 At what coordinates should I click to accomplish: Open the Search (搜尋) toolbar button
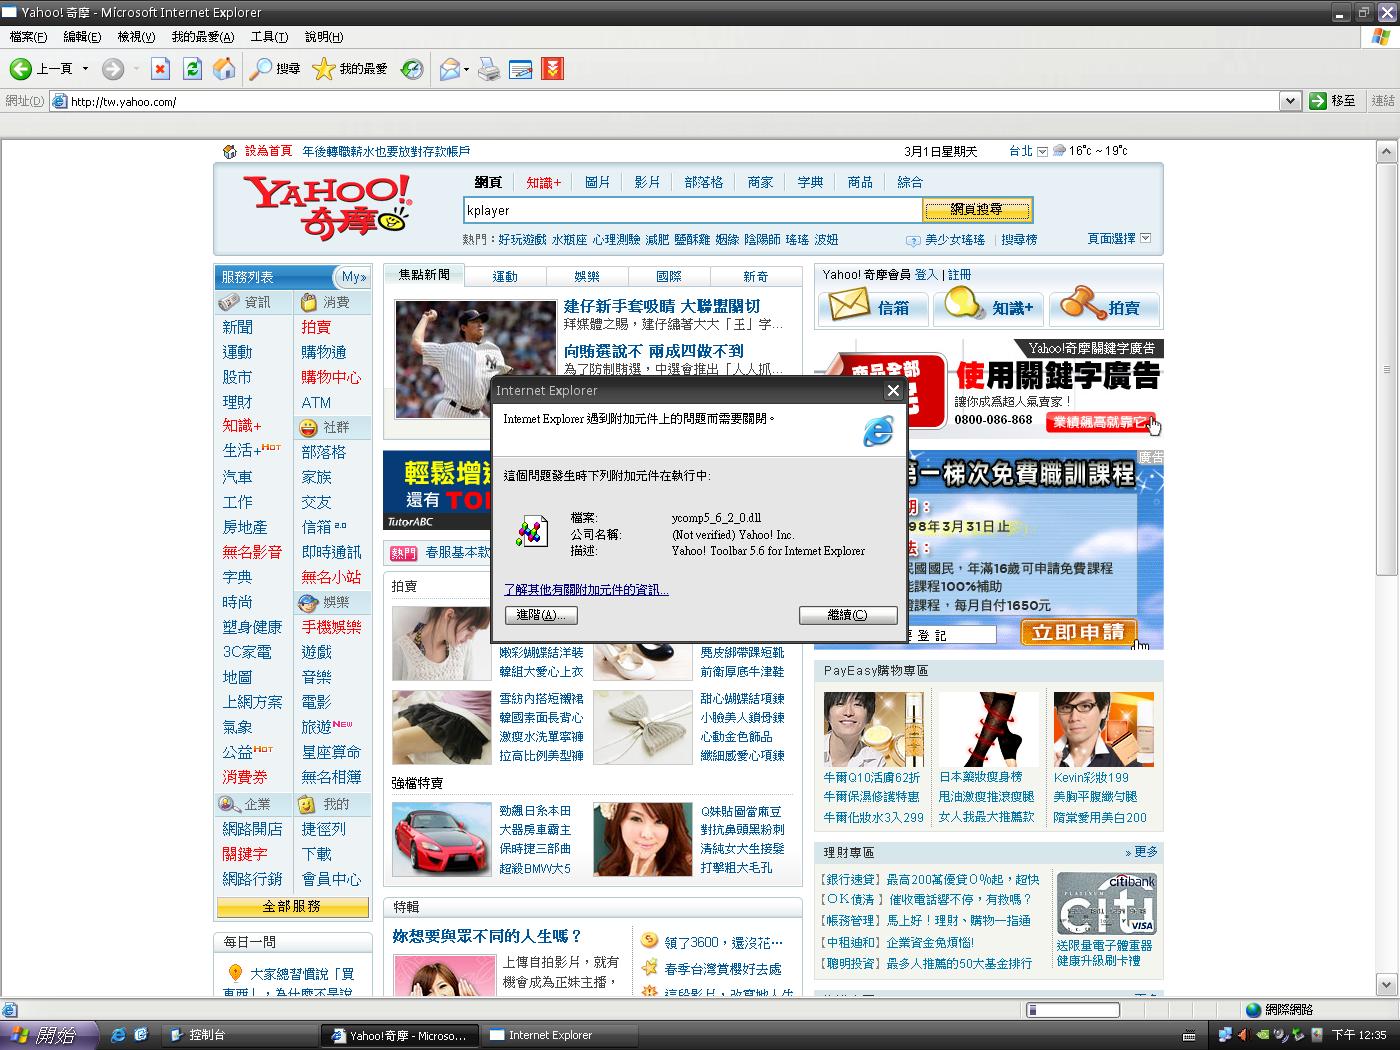point(275,69)
